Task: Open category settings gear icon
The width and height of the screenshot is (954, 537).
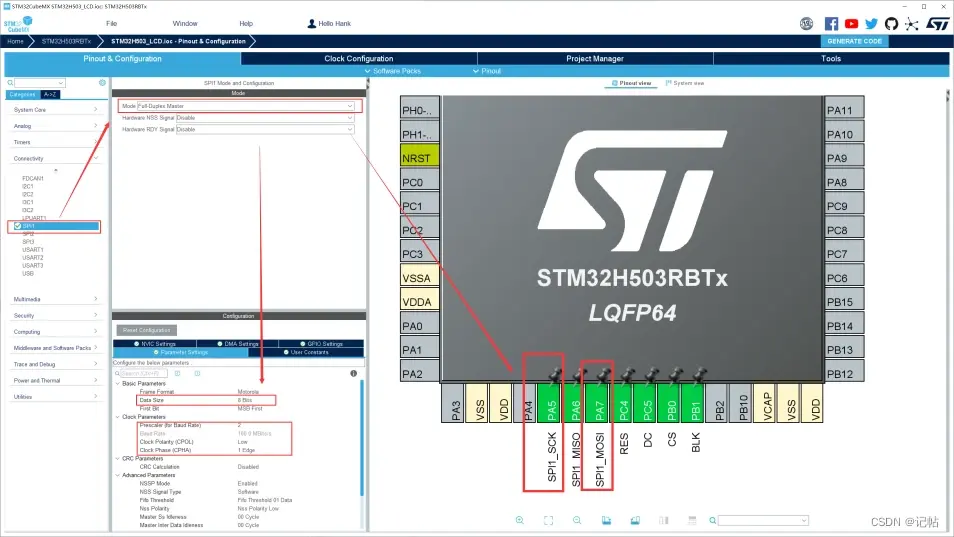Action: [x=102, y=83]
